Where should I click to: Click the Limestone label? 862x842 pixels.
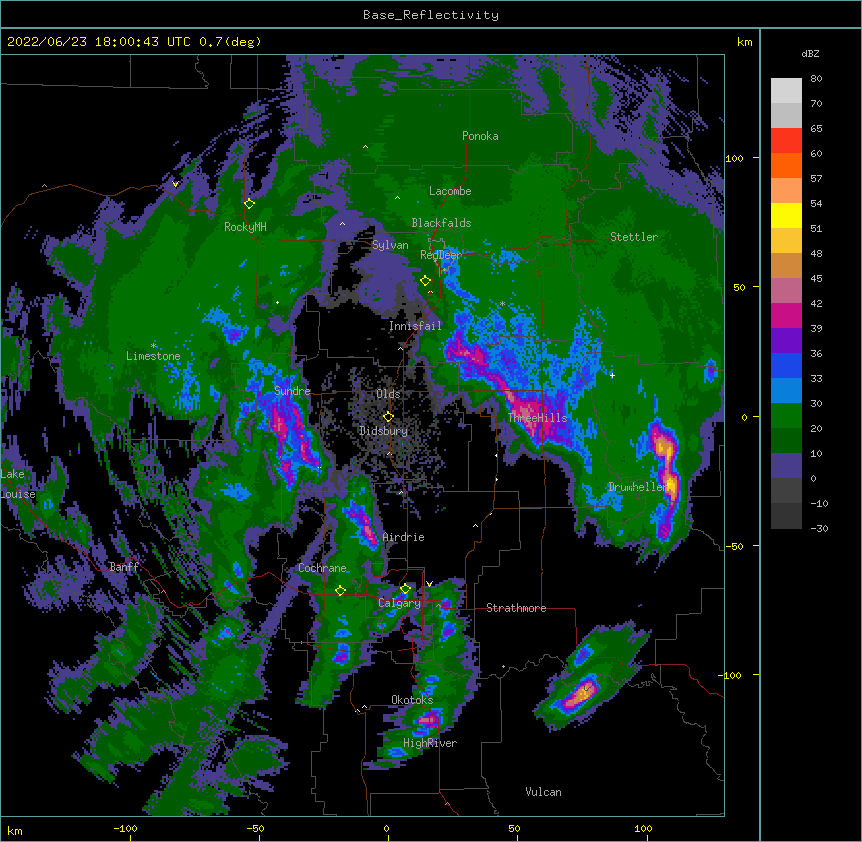153,356
